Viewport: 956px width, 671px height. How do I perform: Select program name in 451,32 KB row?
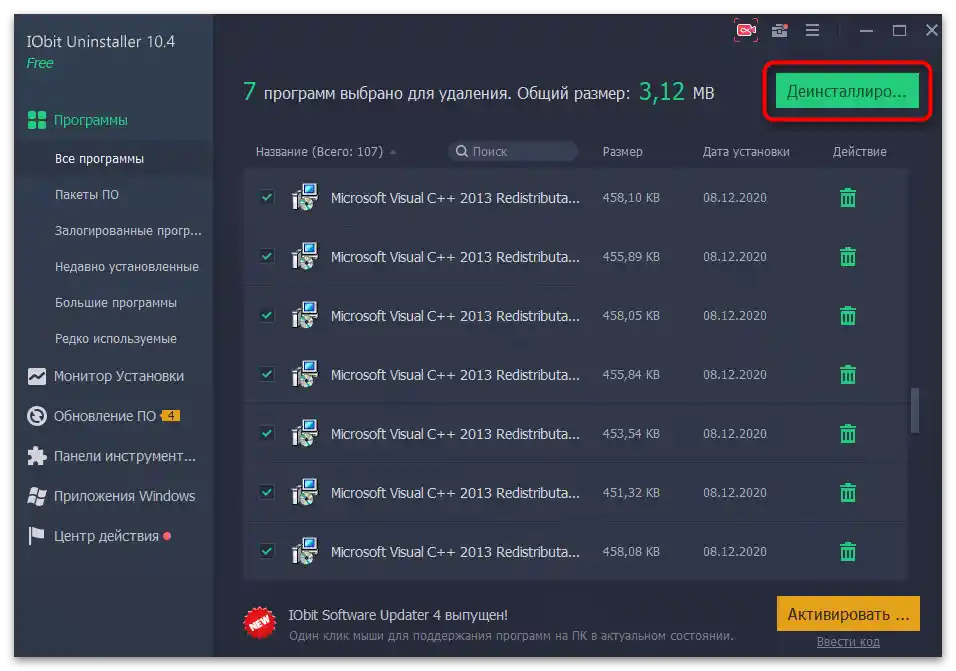click(x=455, y=492)
